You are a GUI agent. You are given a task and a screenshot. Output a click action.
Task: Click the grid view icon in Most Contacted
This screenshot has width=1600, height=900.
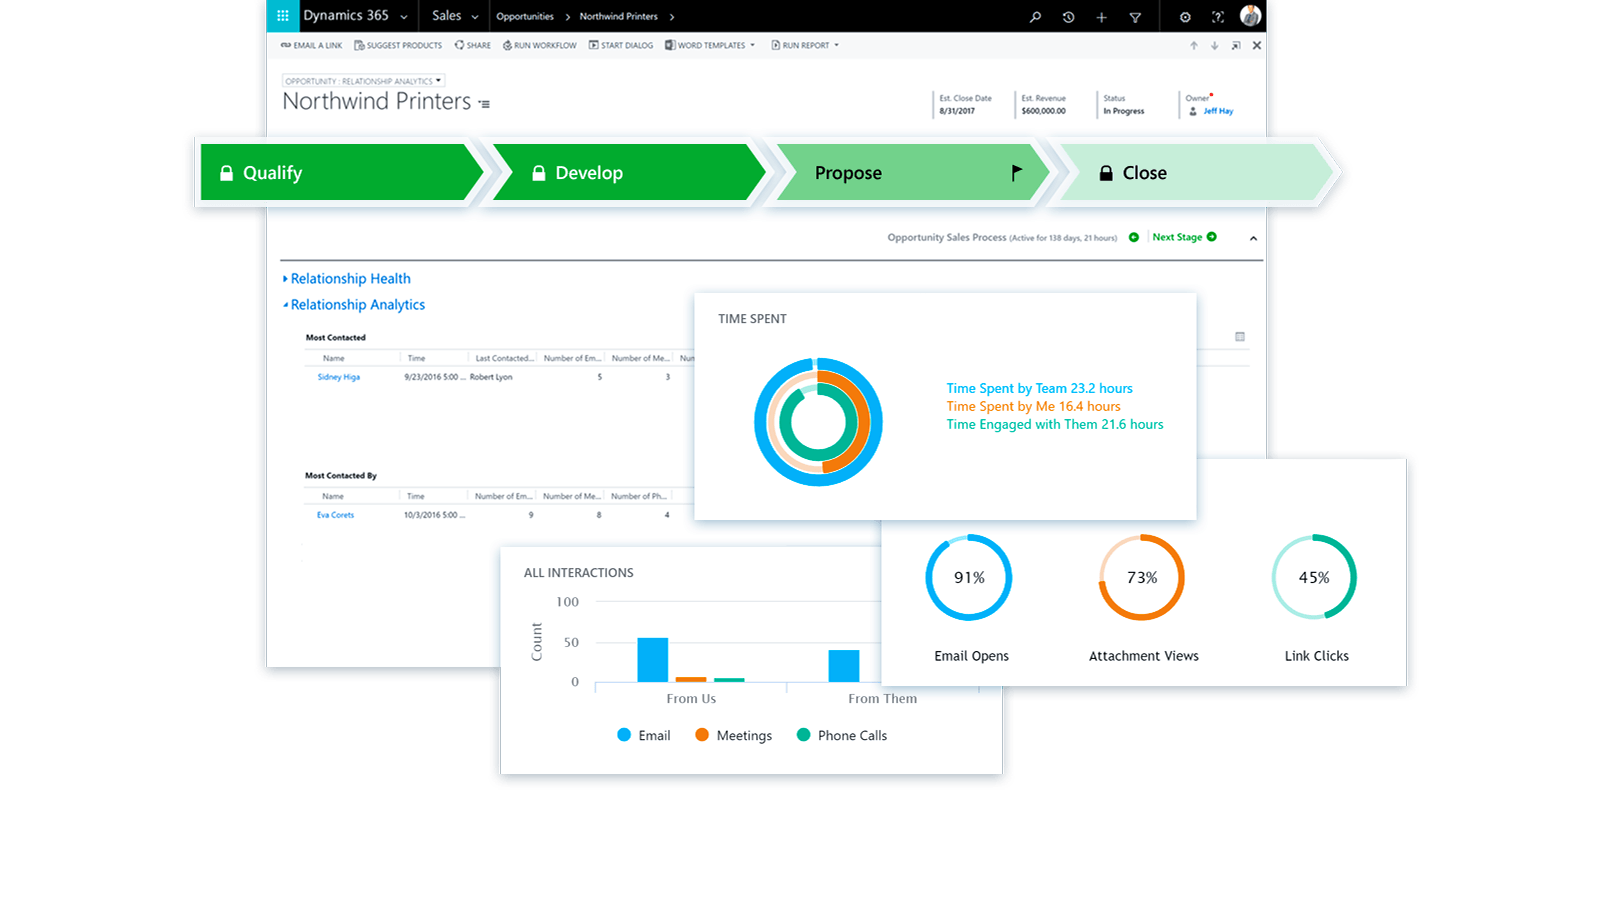pyautogui.click(x=1240, y=337)
